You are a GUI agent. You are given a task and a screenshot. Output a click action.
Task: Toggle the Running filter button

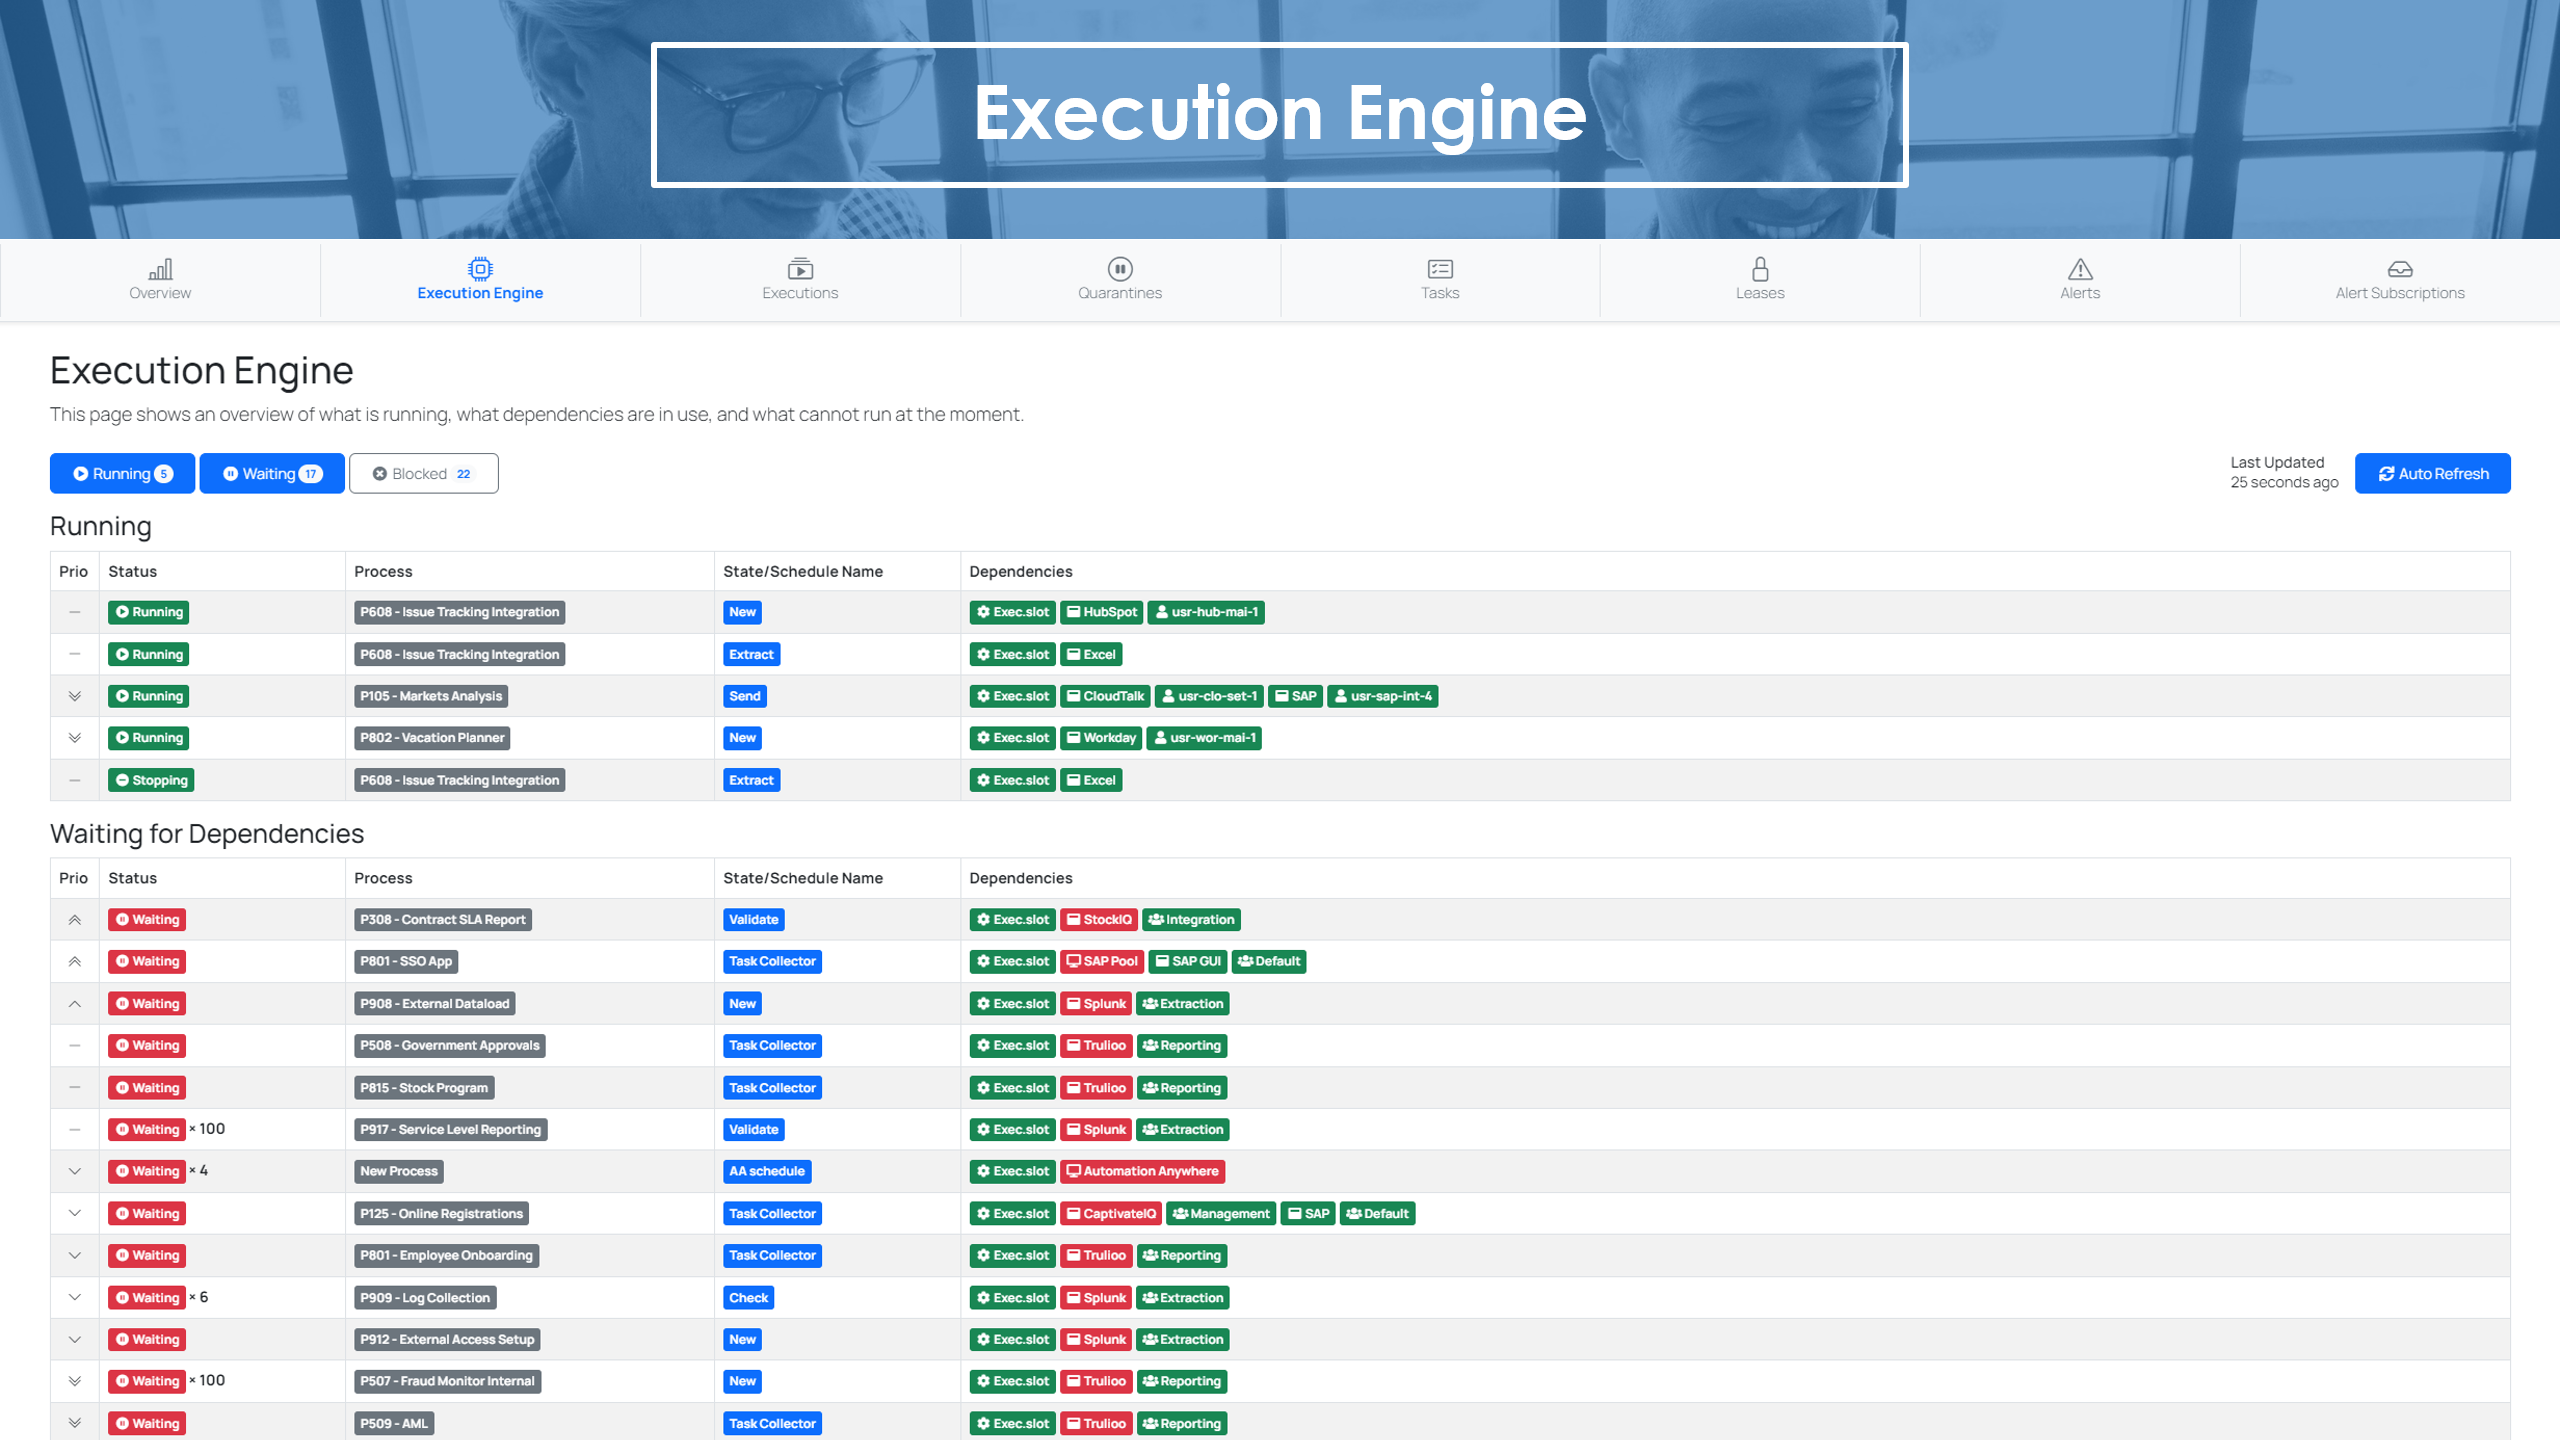(x=122, y=473)
